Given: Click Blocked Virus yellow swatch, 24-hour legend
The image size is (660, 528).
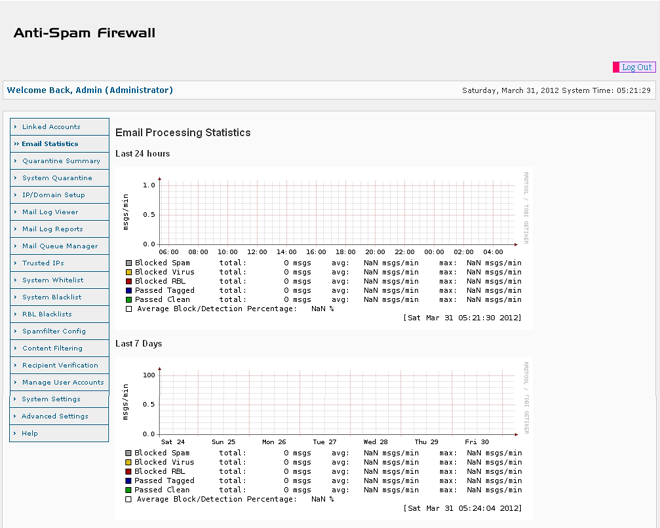Looking at the screenshot, I should [129, 272].
